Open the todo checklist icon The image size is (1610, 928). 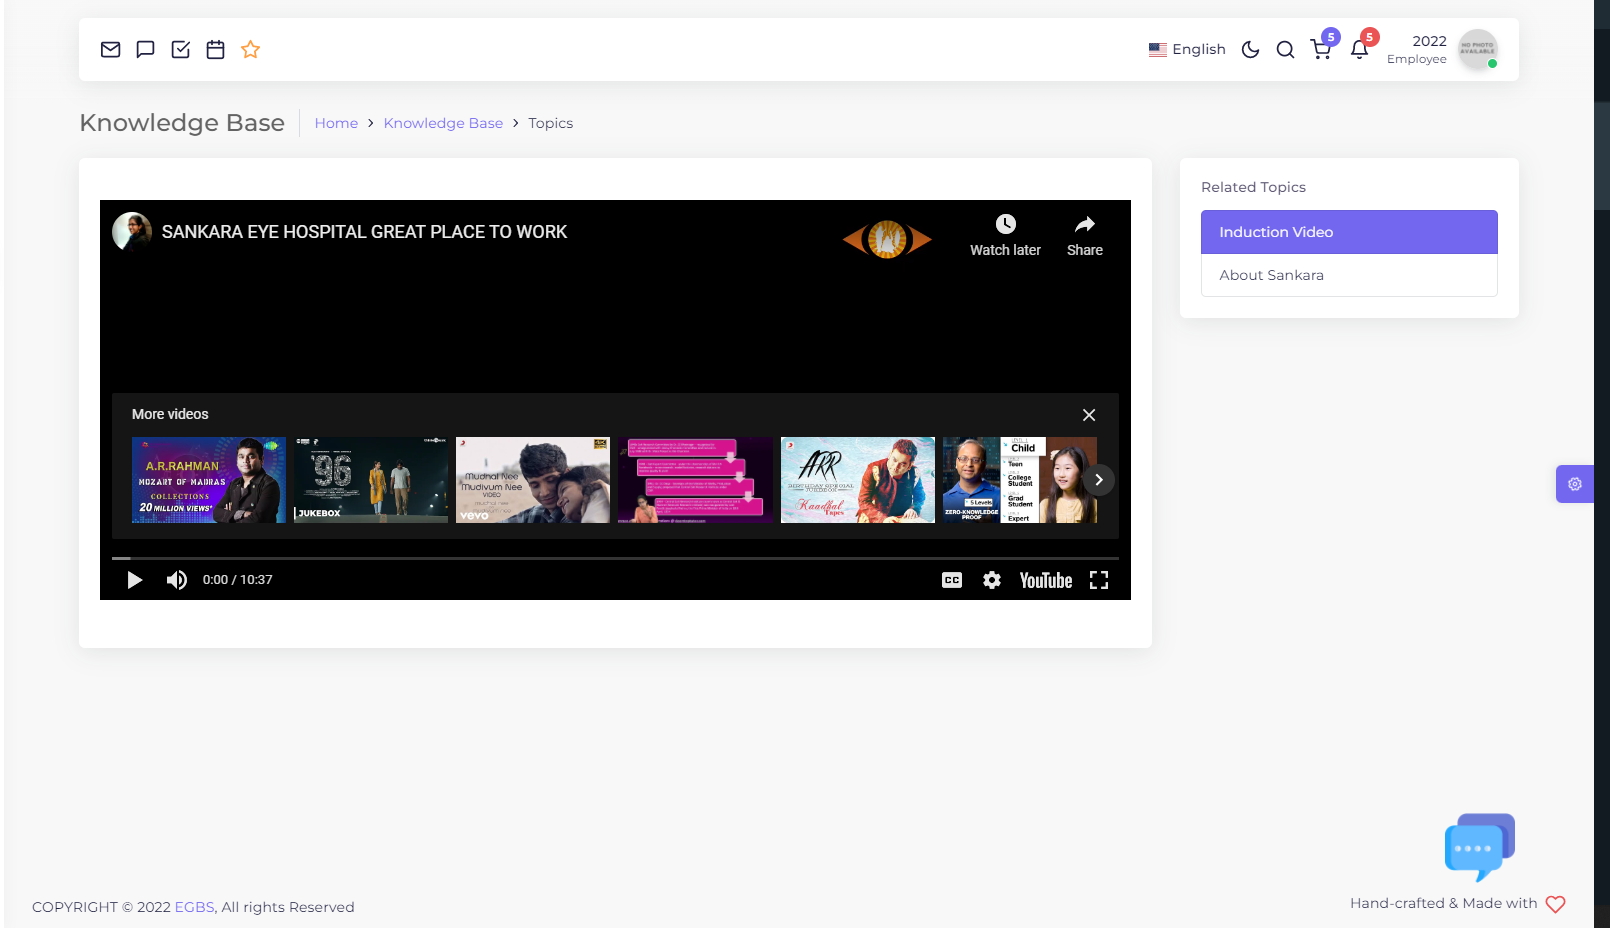tap(180, 49)
